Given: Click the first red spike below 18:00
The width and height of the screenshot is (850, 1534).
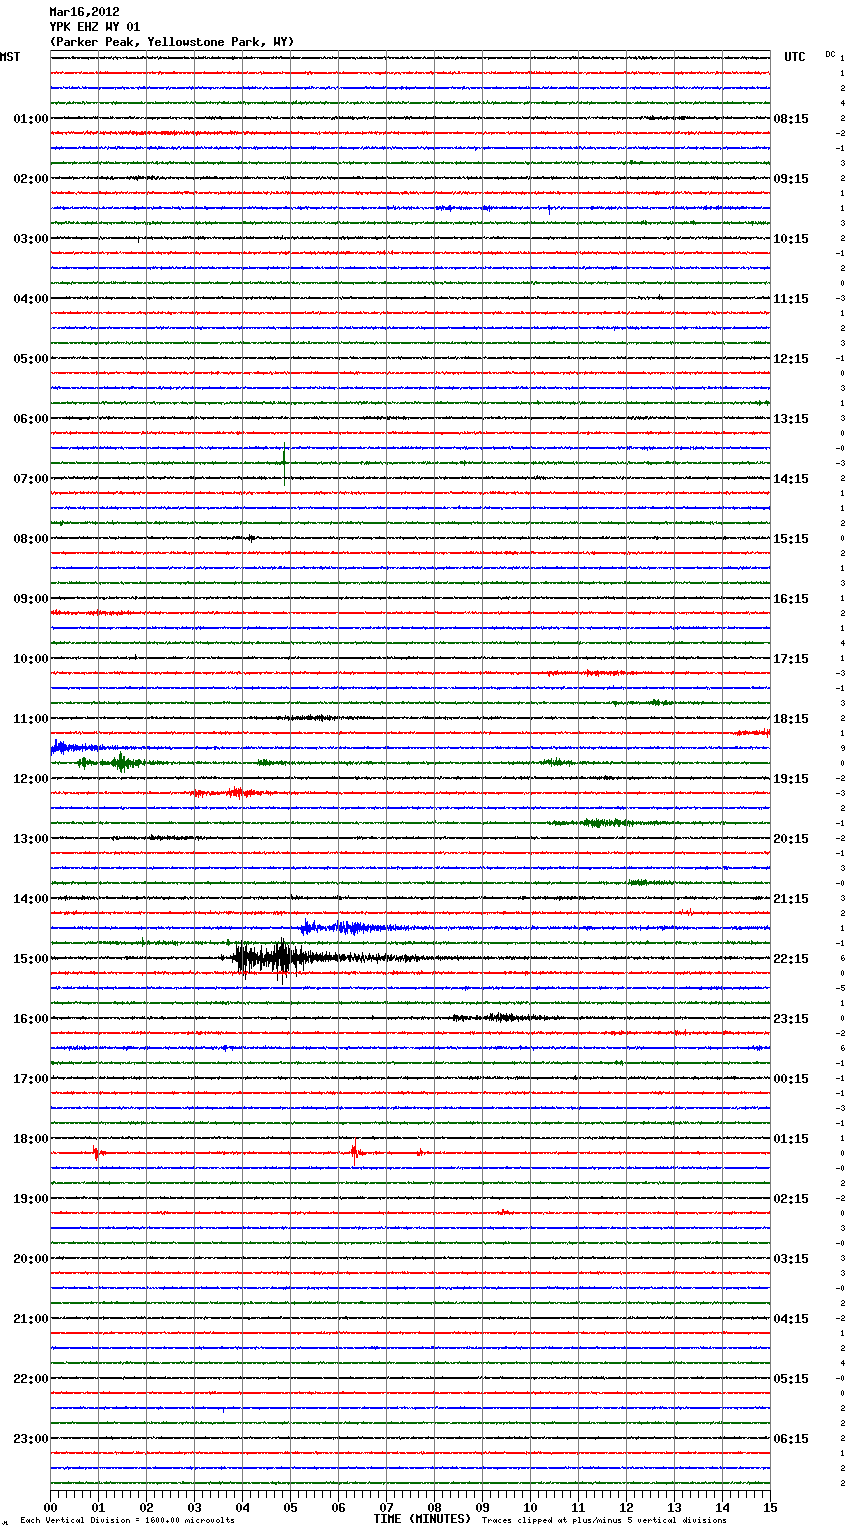Looking at the screenshot, I should (96, 1153).
